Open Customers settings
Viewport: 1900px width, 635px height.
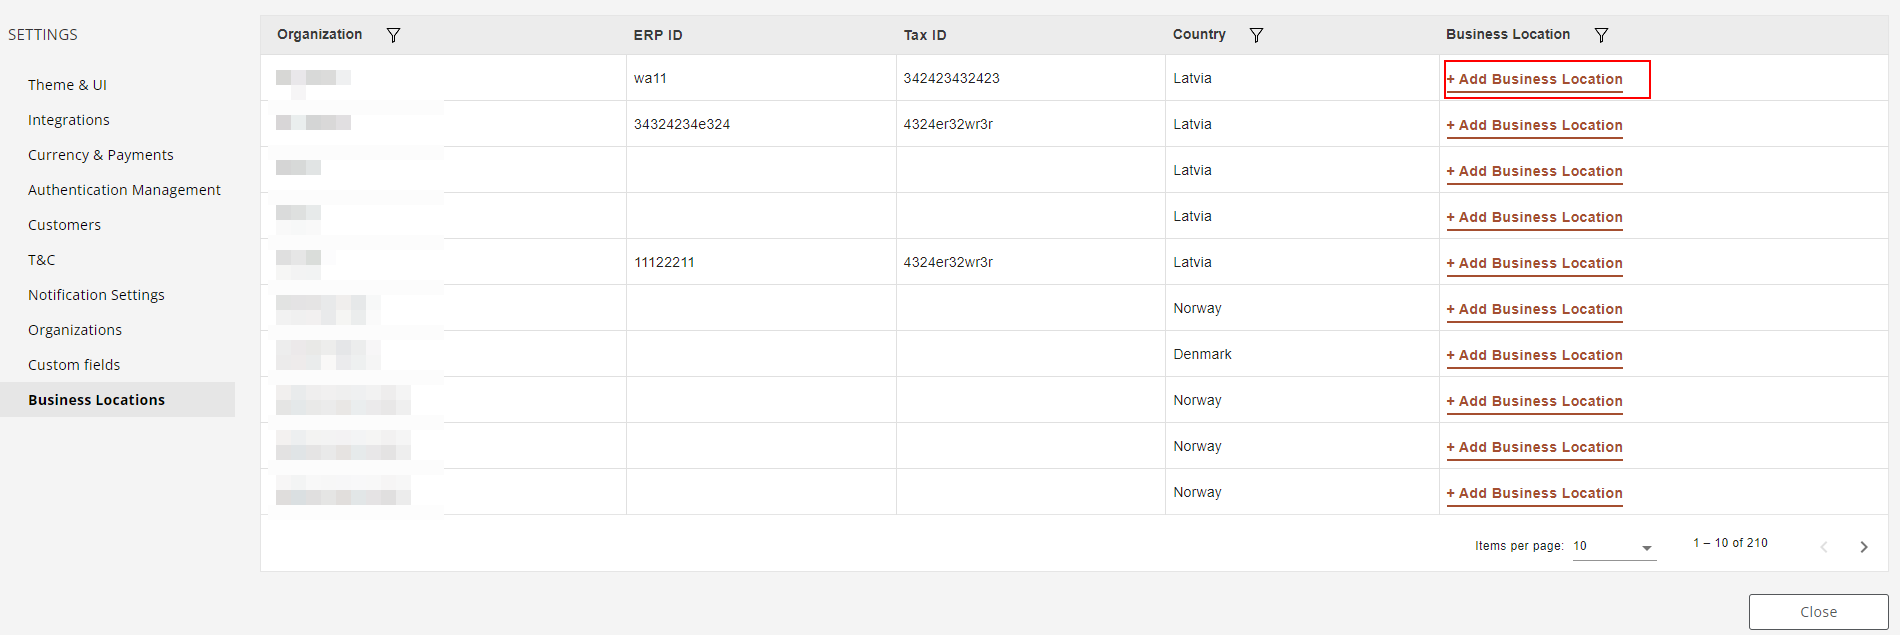(64, 225)
